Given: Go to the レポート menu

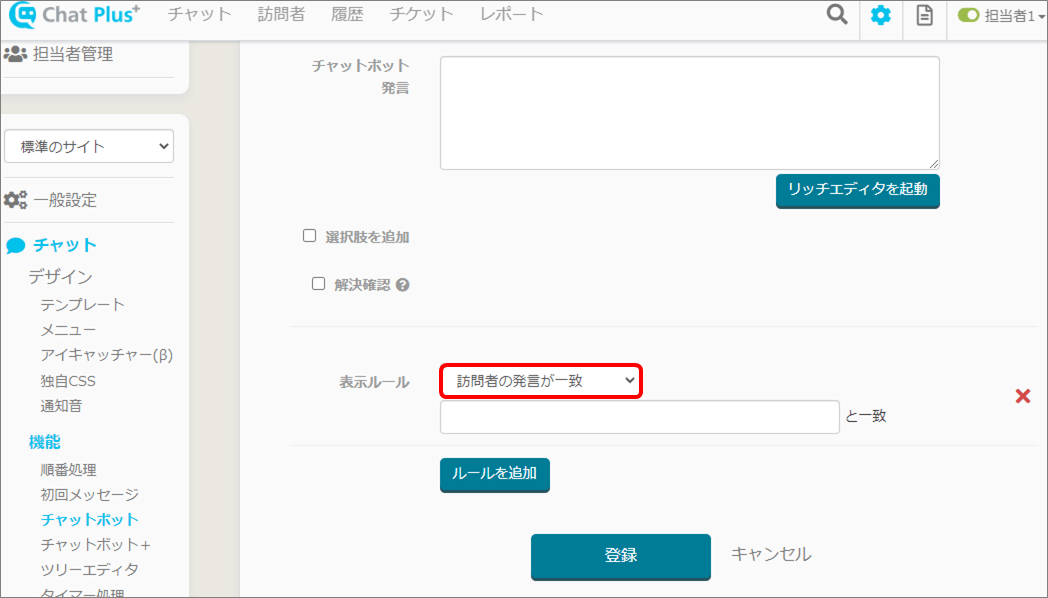Looking at the screenshot, I should [x=511, y=14].
